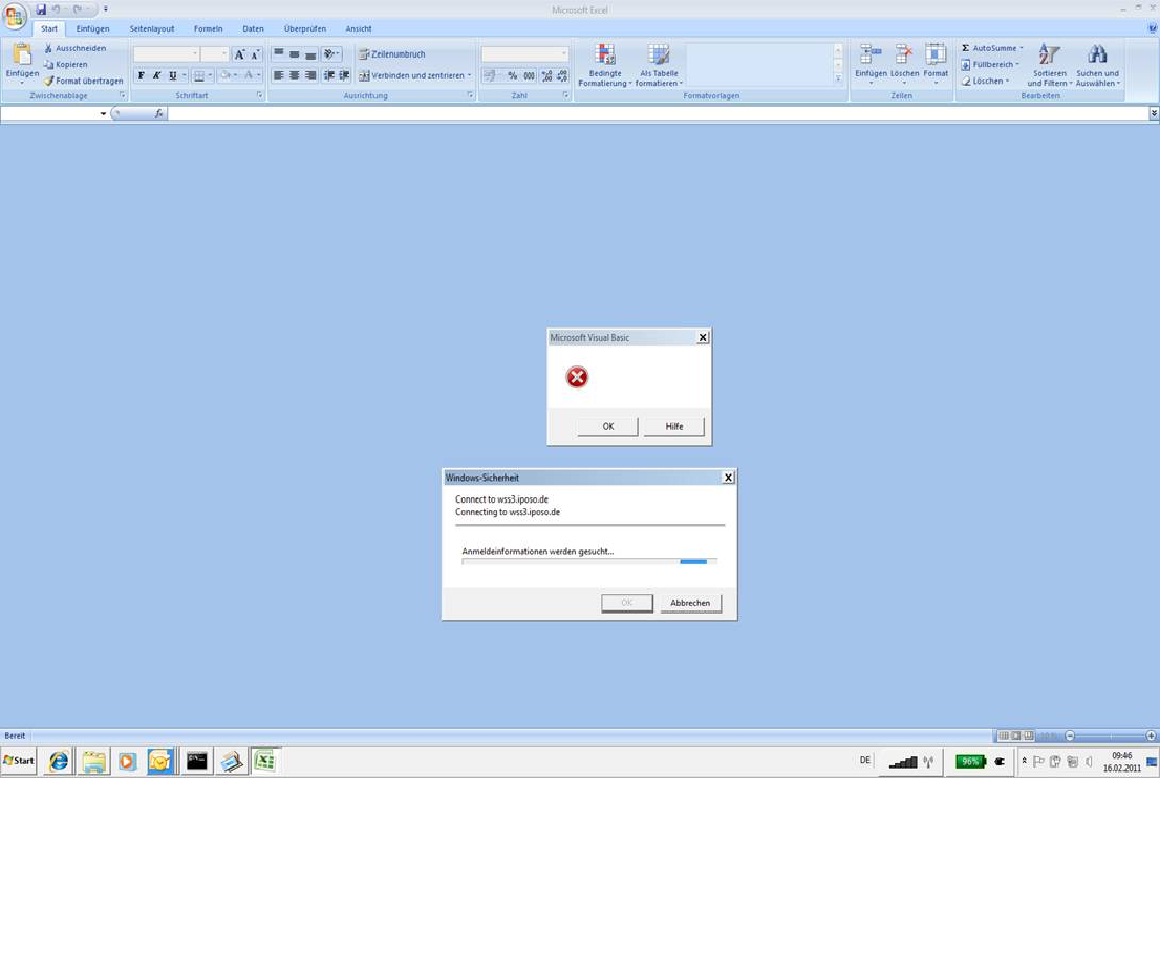The width and height of the screenshot is (1164, 959).
Task: Paste clipboard using Einfügen icon
Action: coord(22,56)
